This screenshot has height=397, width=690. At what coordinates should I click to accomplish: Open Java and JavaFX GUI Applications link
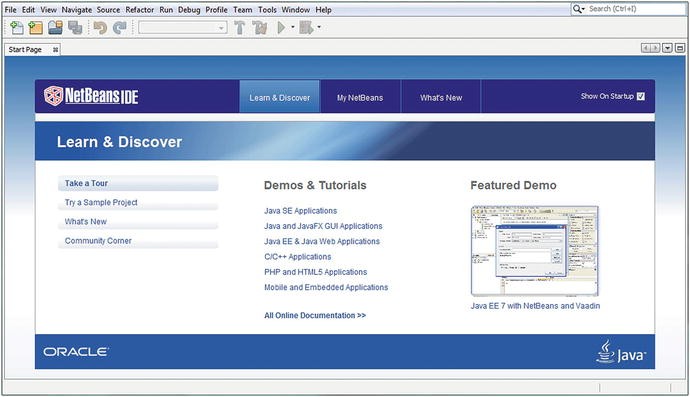[323, 226]
